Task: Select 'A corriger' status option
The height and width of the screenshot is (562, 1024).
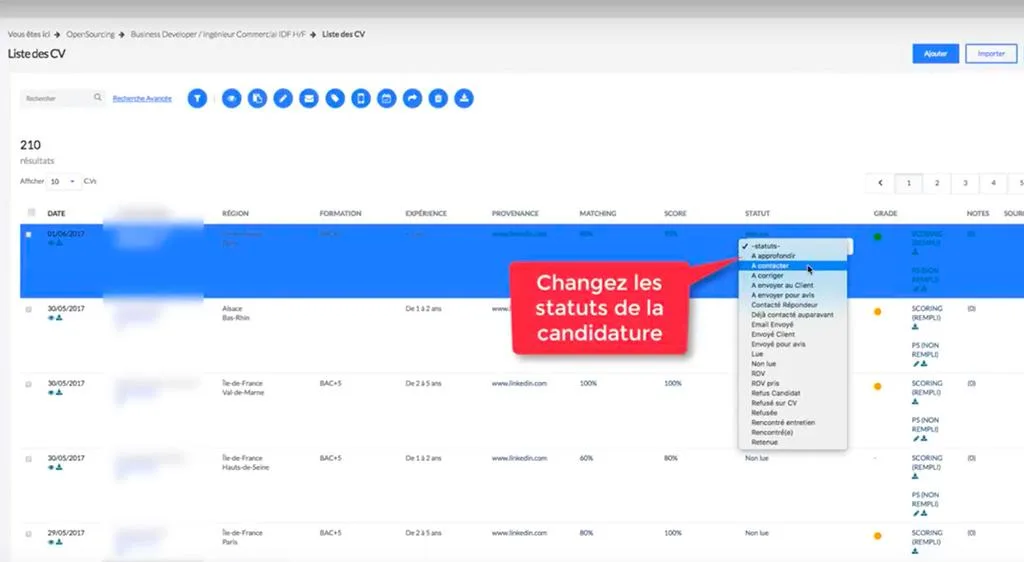Action: click(x=793, y=275)
